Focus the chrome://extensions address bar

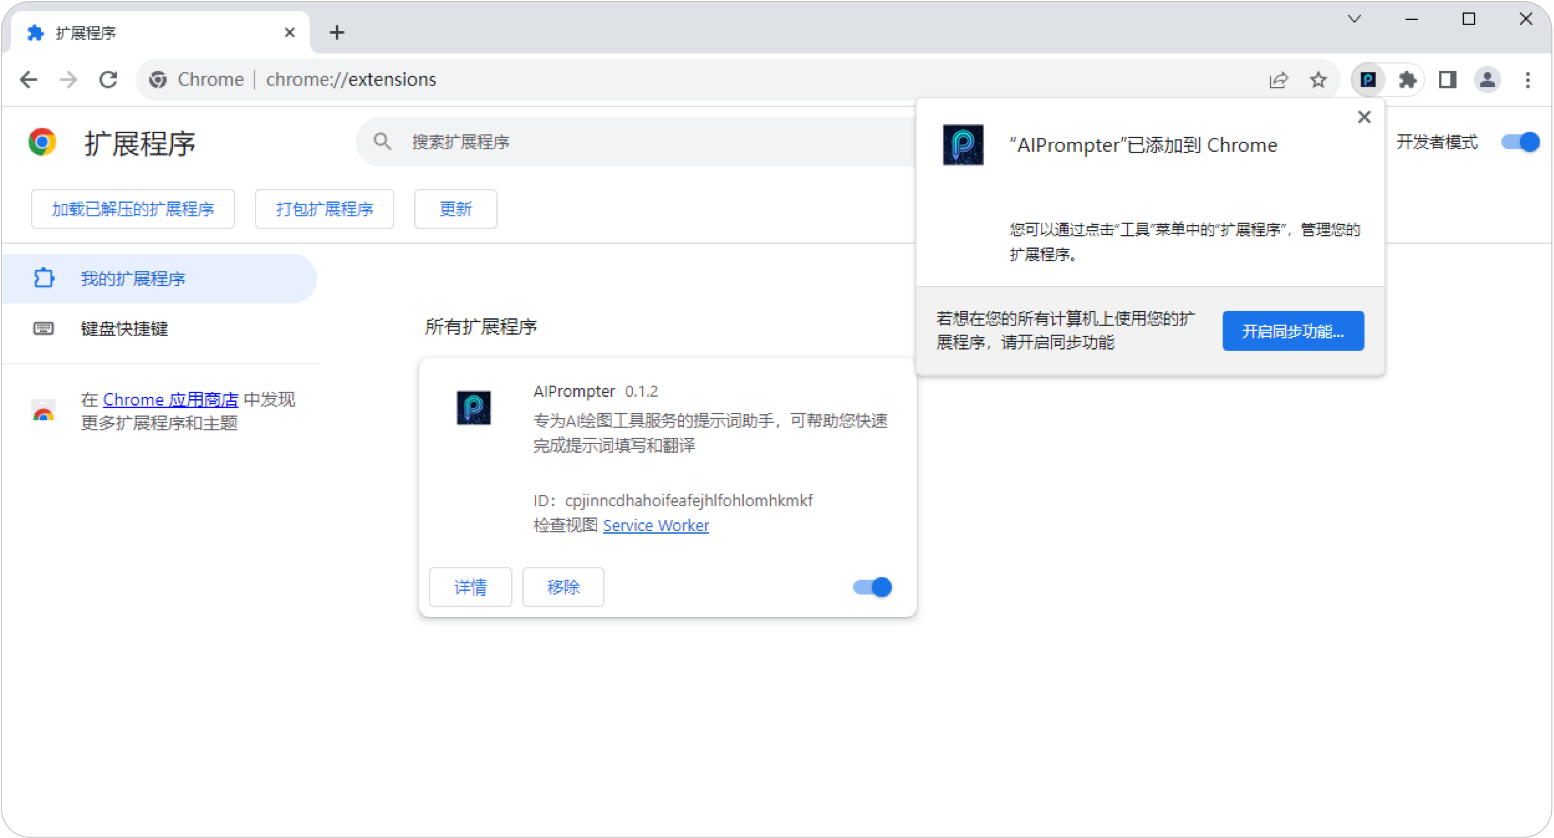(x=737, y=80)
